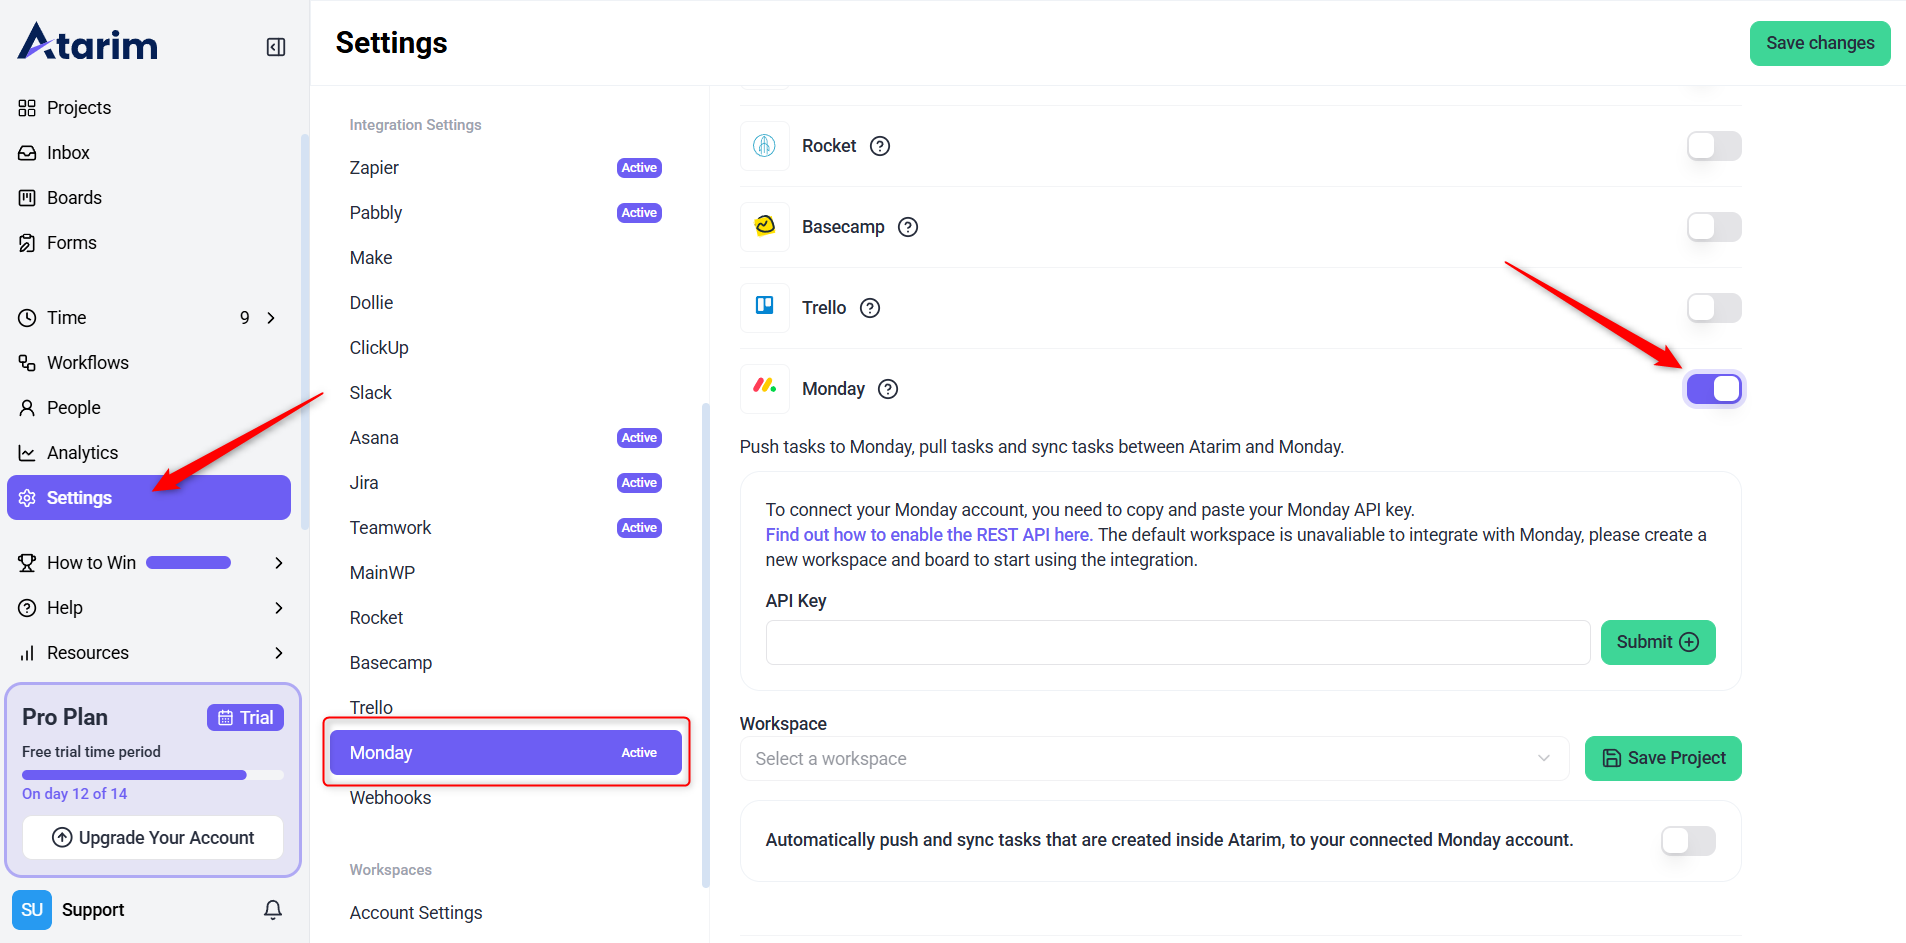Click the Support user avatar
The width and height of the screenshot is (1906, 943).
pyautogui.click(x=32, y=909)
